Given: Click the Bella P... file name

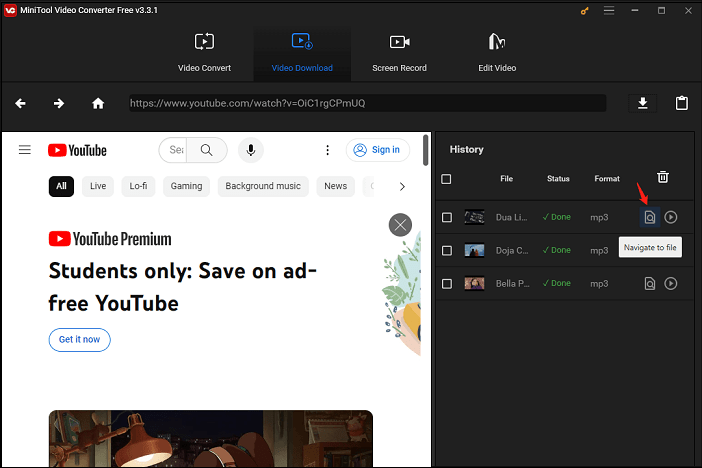Looking at the screenshot, I should pos(512,283).
